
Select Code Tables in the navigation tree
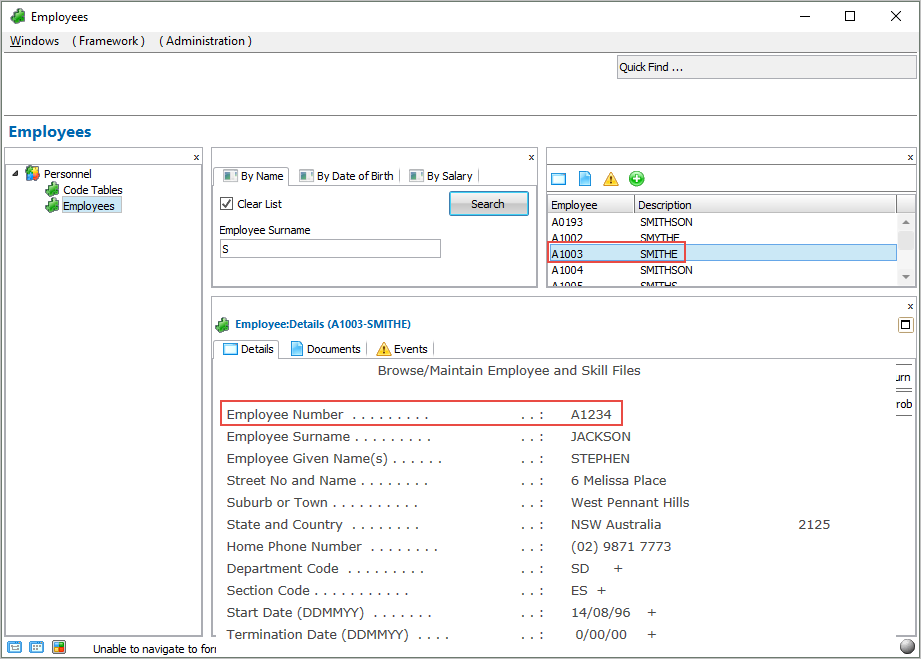point(93,190)
